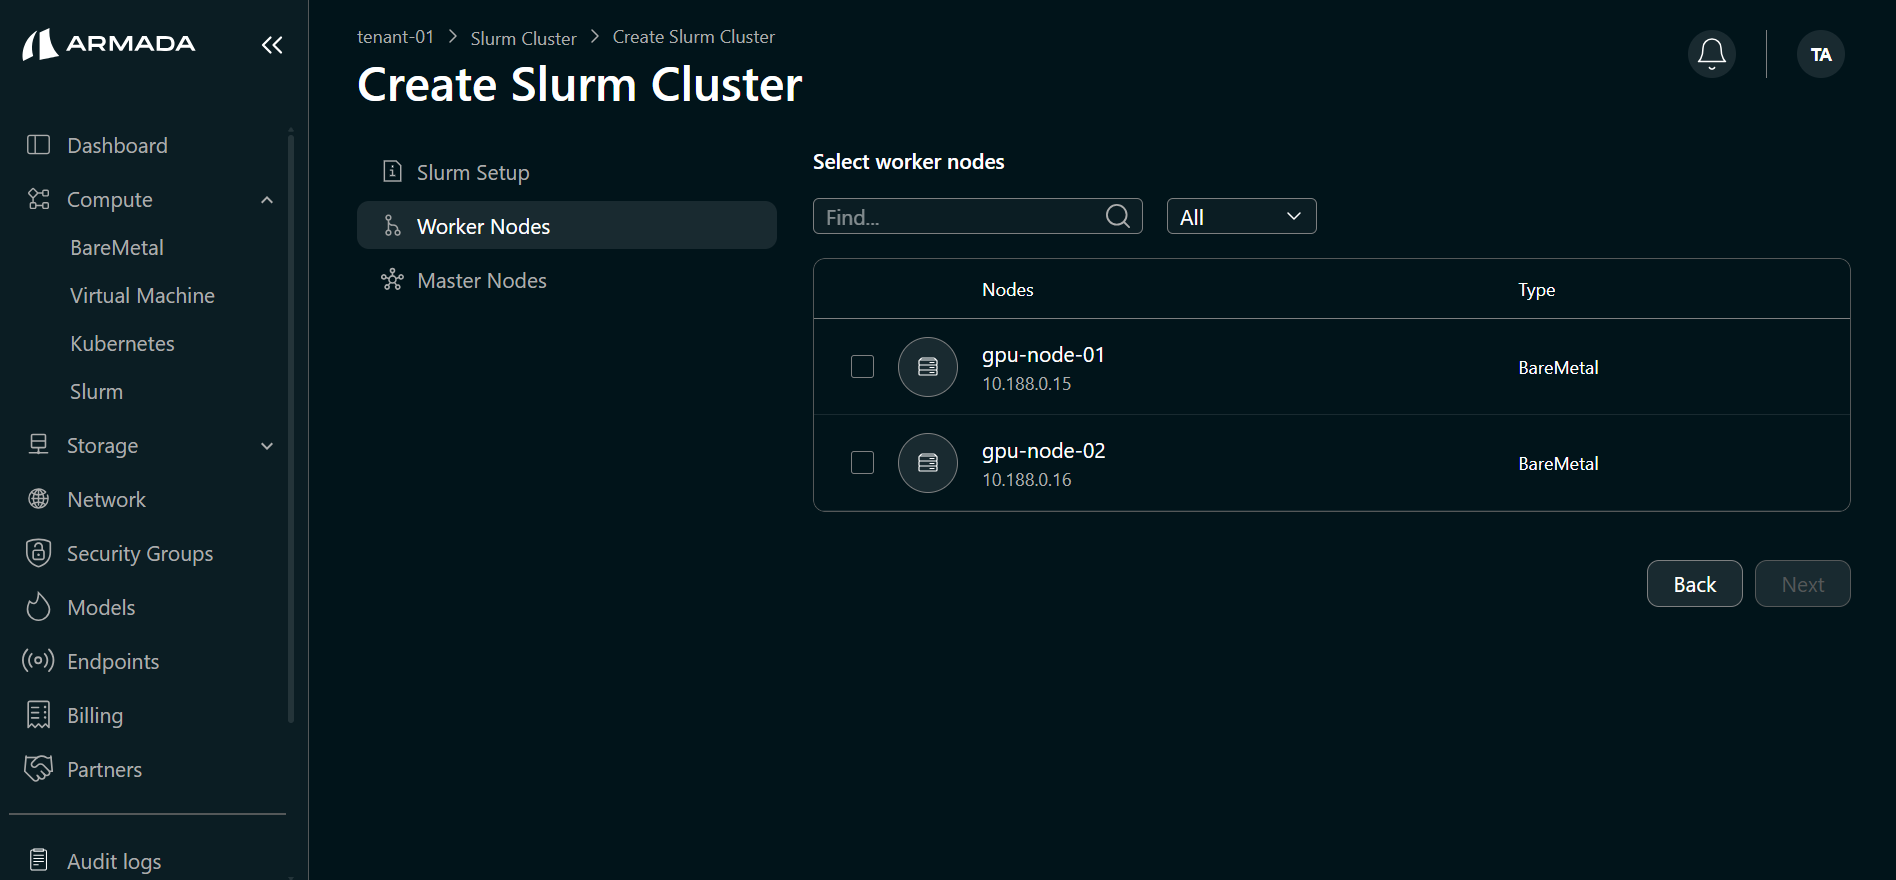Click the Select worker nodes heading
This screenshot has width=1896, height=880.
pos(908,162)
